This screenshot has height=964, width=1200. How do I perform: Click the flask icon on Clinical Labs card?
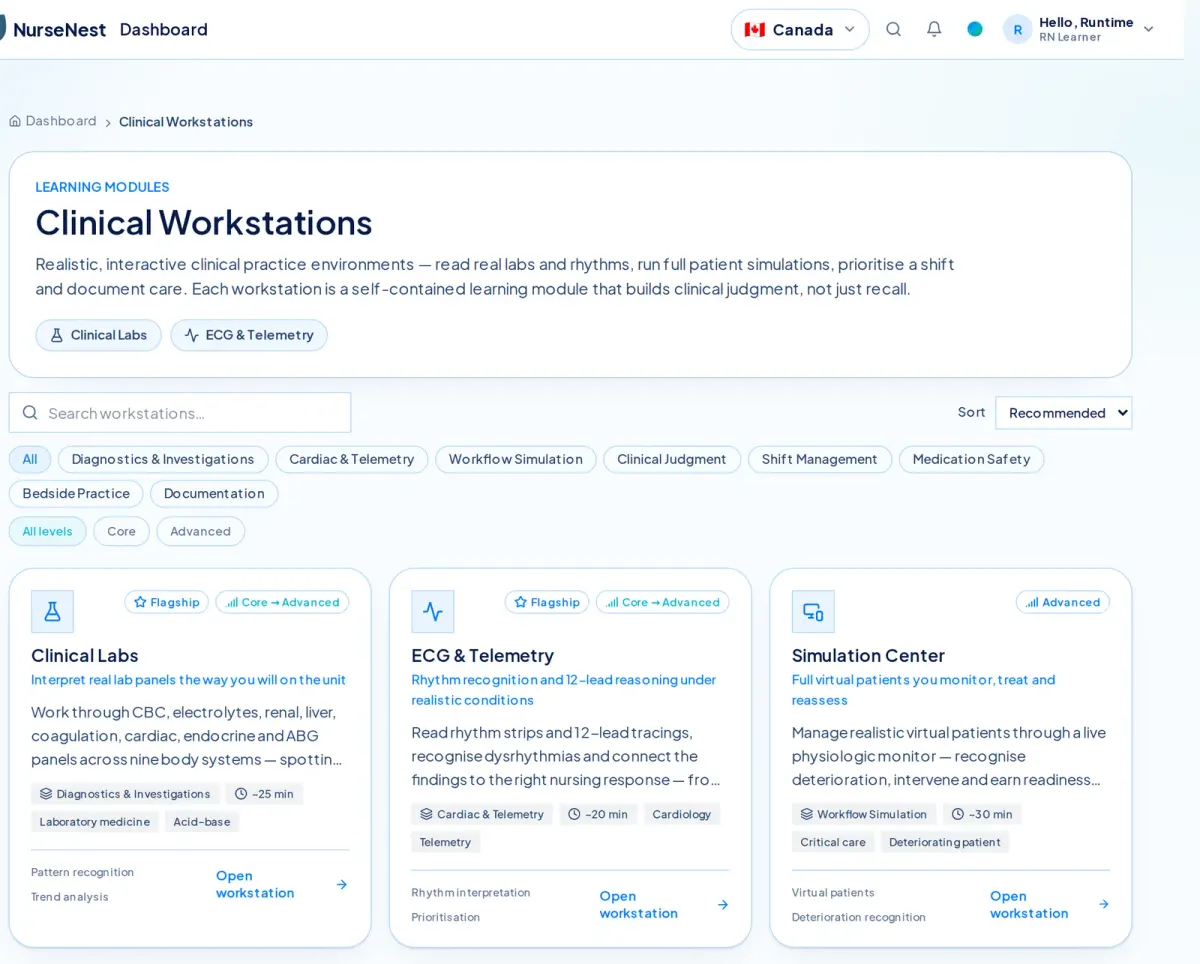click(52, 611)
